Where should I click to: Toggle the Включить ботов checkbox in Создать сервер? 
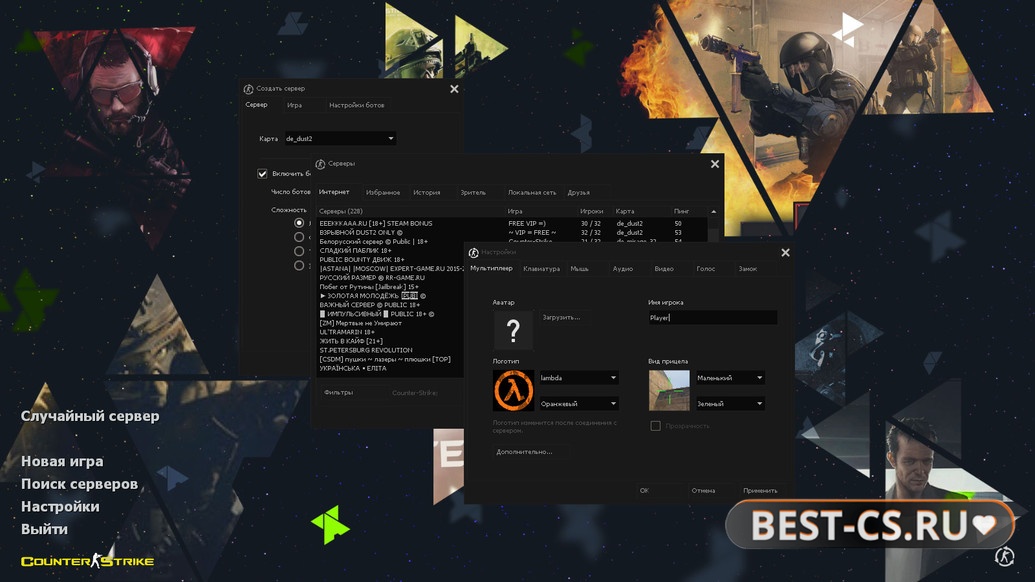262,174
